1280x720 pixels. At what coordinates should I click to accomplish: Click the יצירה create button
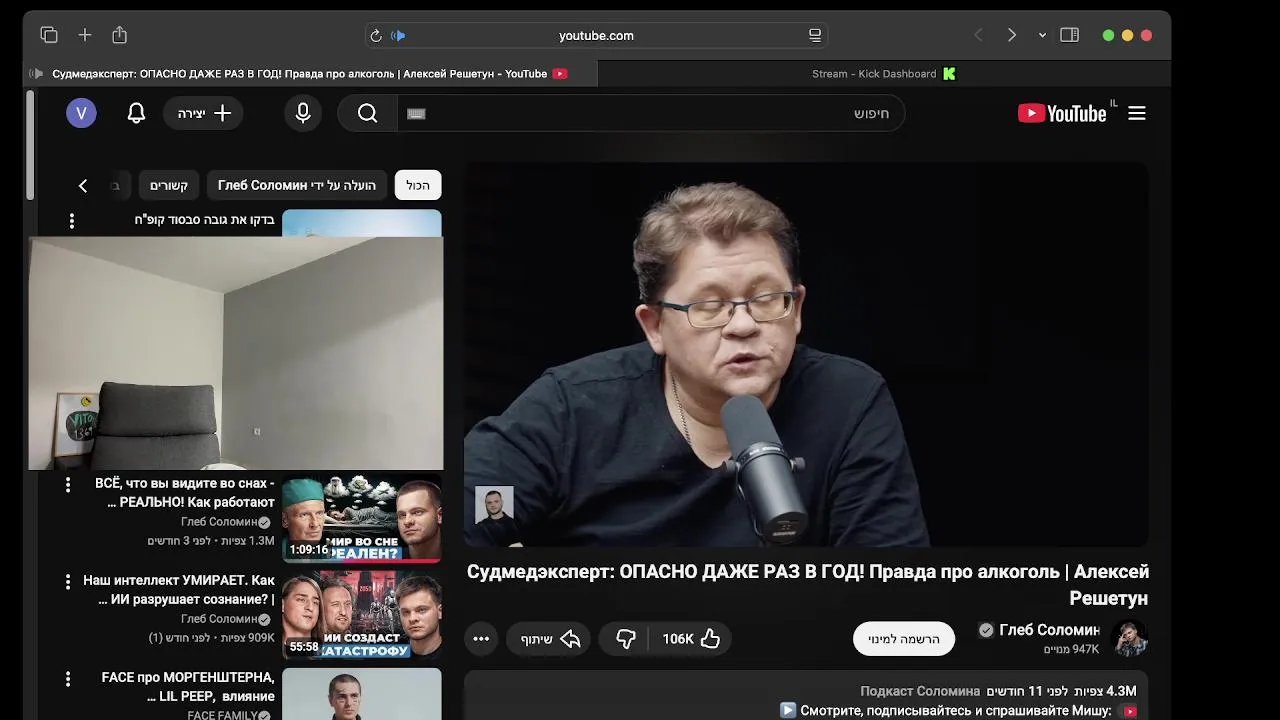pyautogui.click(x=204, y=113)
